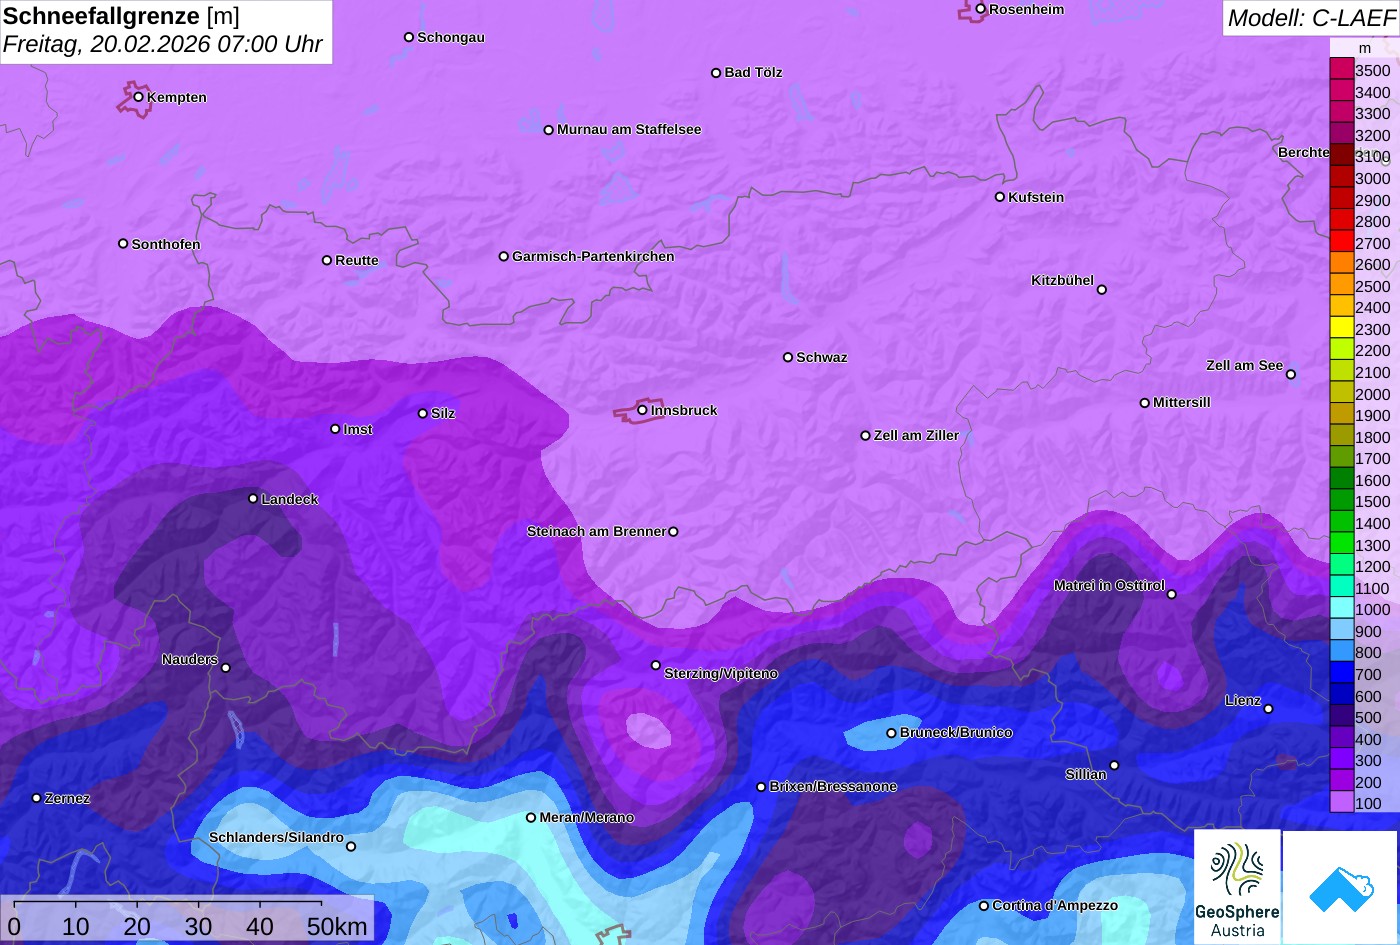Click the Silz location dot
The width and height of the screenshot is (1400, 945).
(x=423, y=413)
